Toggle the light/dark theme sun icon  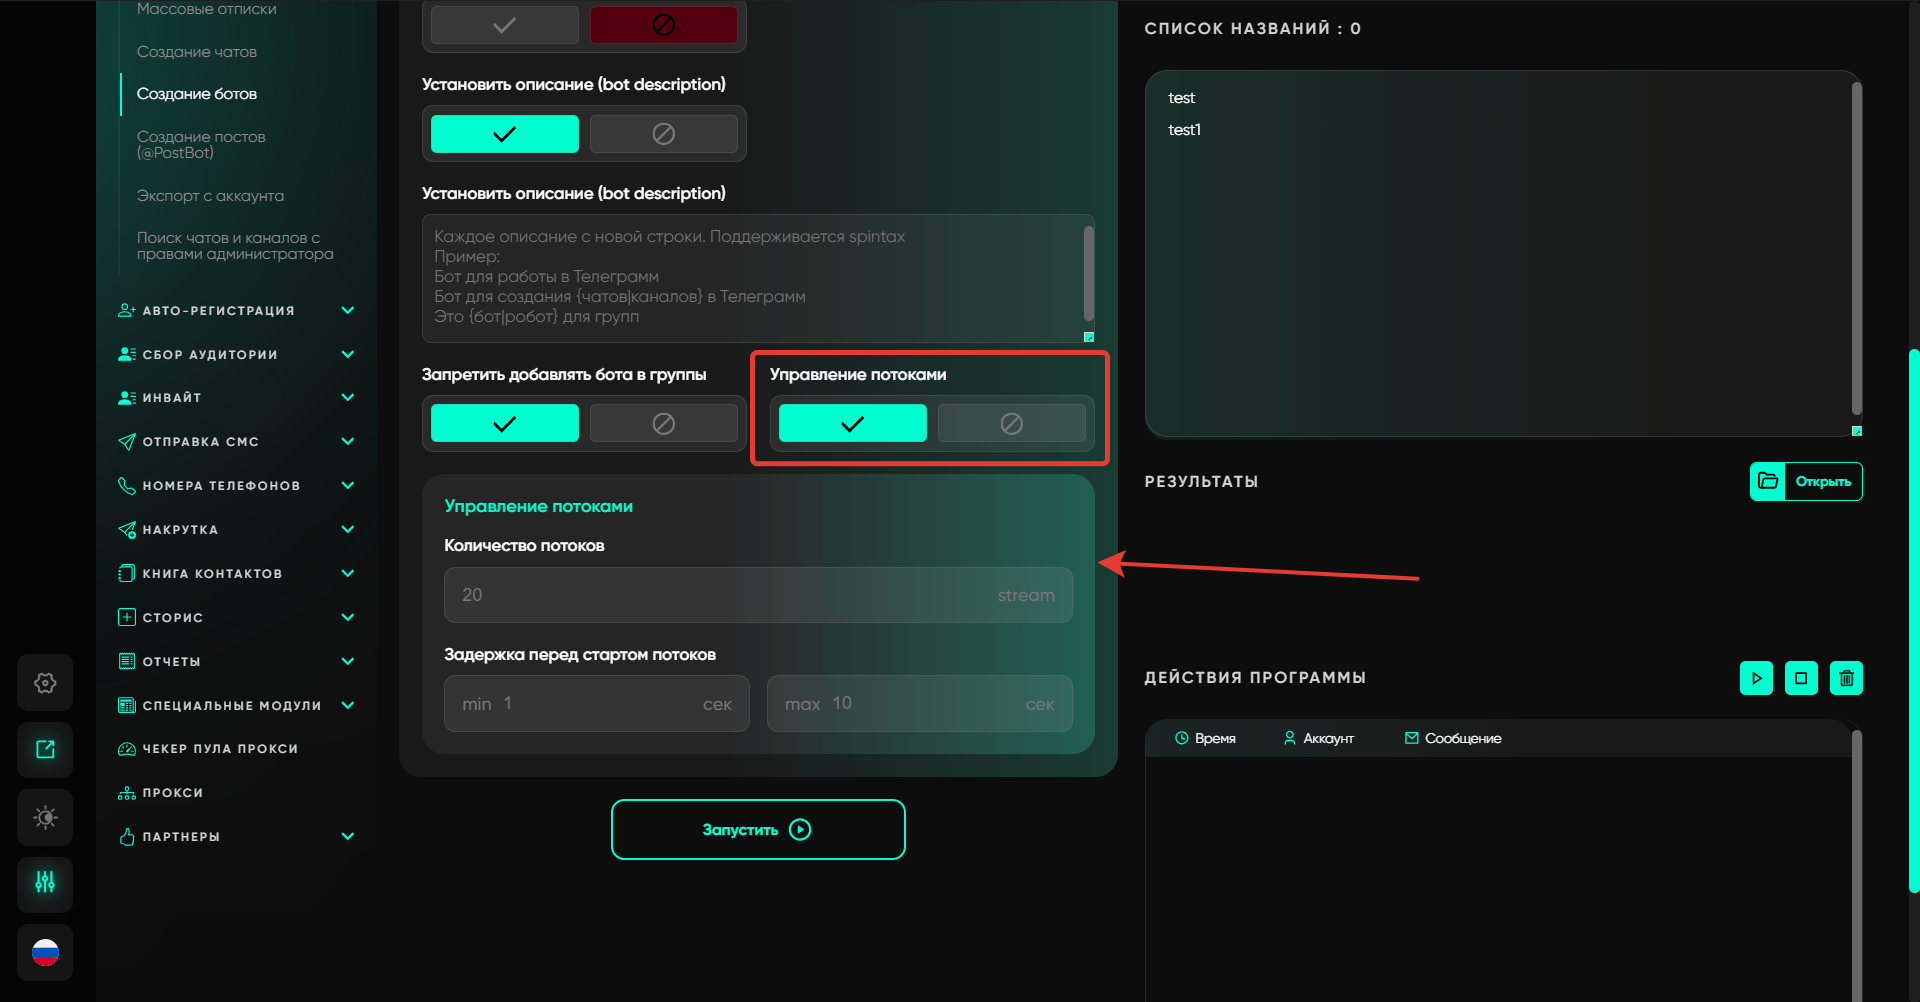(x=45, y=817)
